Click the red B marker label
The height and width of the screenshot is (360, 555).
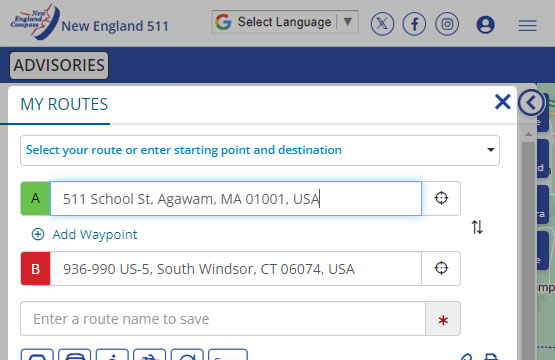pyautogui.click(x=35, y=269)
